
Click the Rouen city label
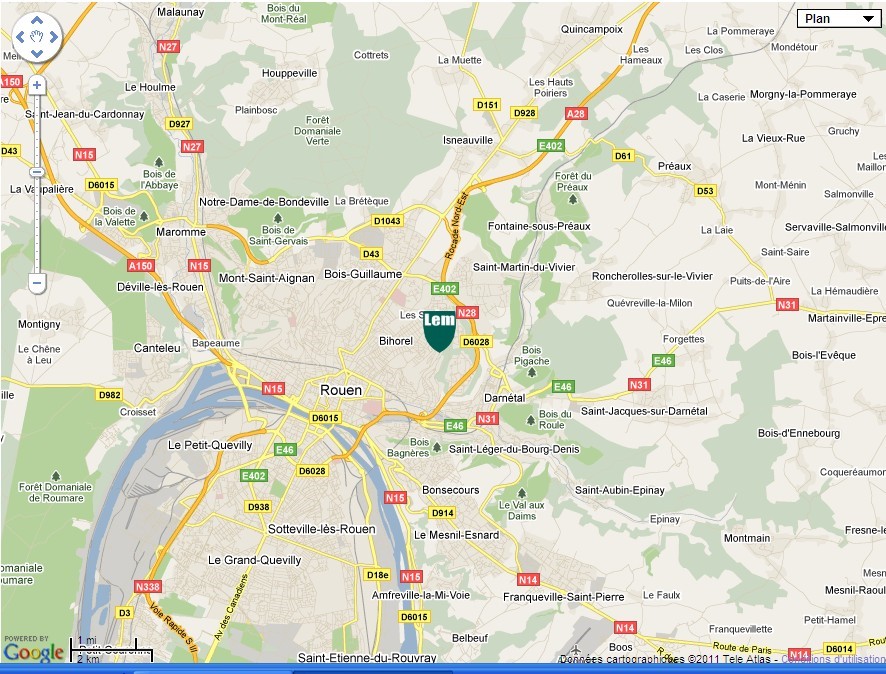tap(340, 390)
